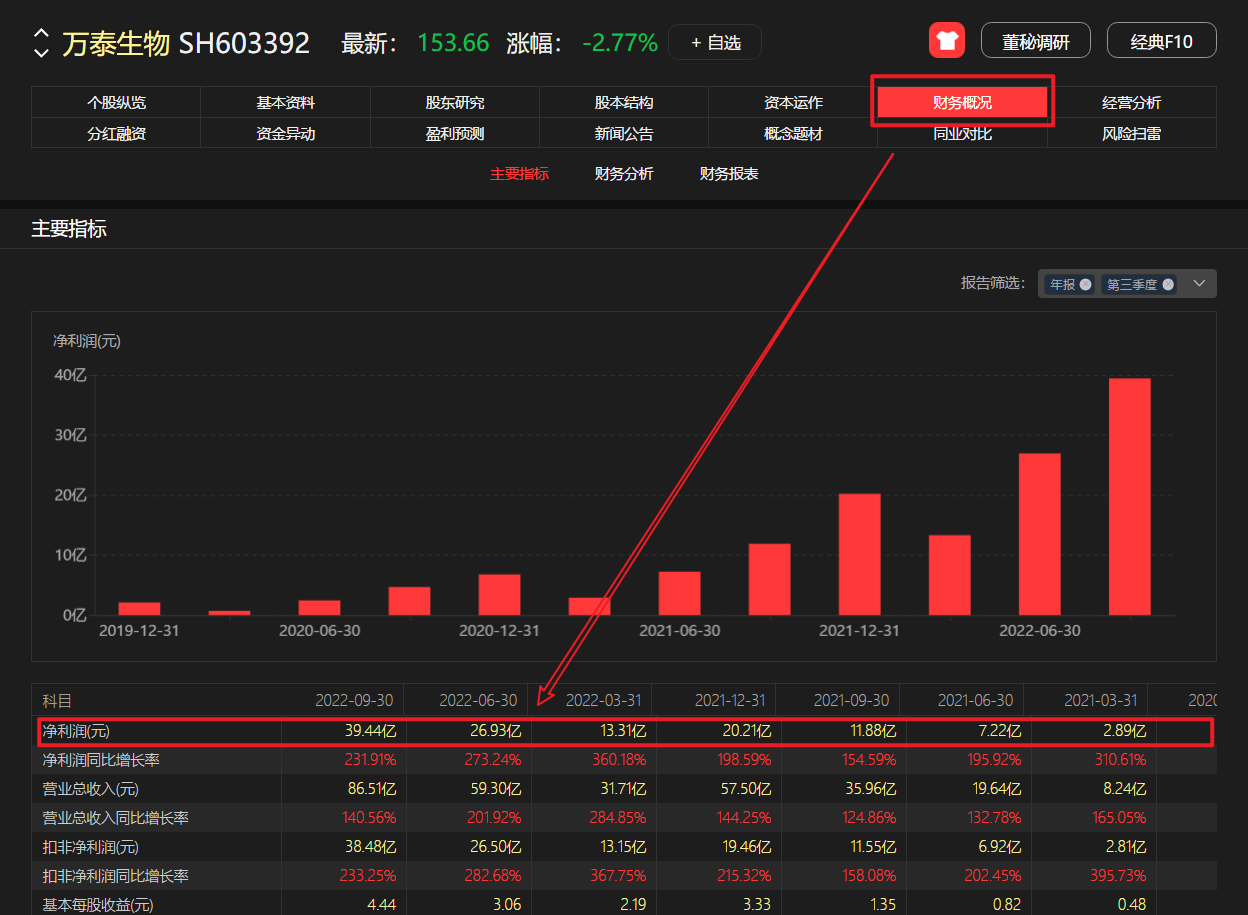Open the 同业对比 tab
Image resolution: width=1248 pixels, height=915 pixels.
tap(962, 133)
